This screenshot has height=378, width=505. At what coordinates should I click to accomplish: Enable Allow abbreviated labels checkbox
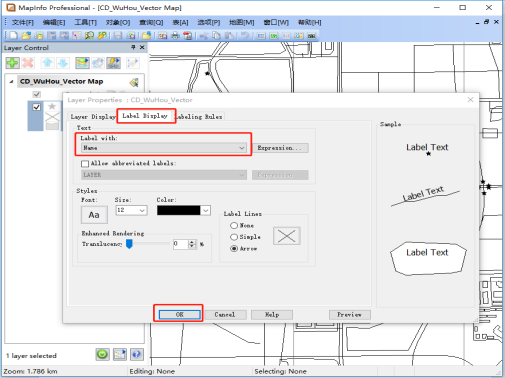tap(85, 164)
